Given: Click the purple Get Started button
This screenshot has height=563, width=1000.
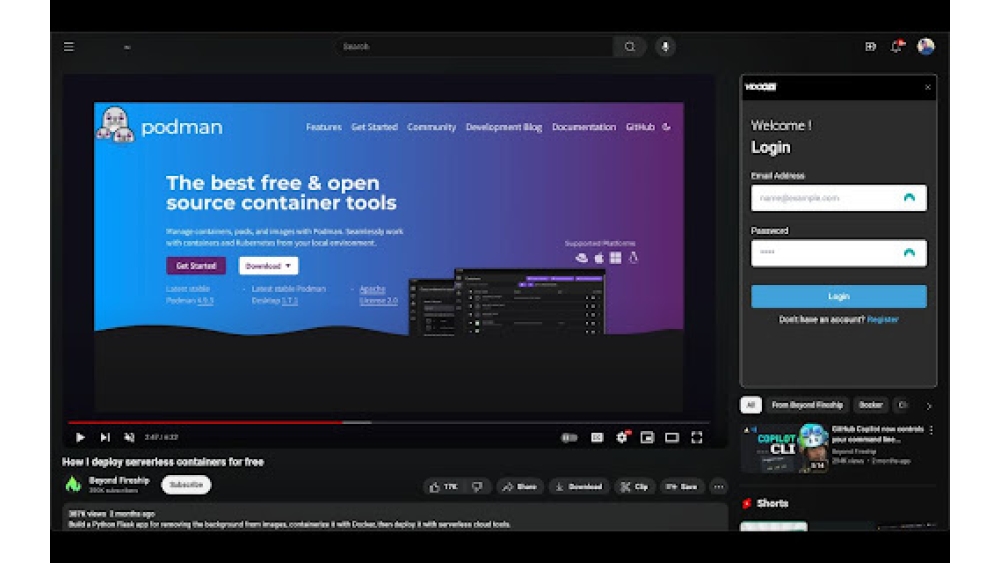Looking at the screenshot, I should pos(196,266).
